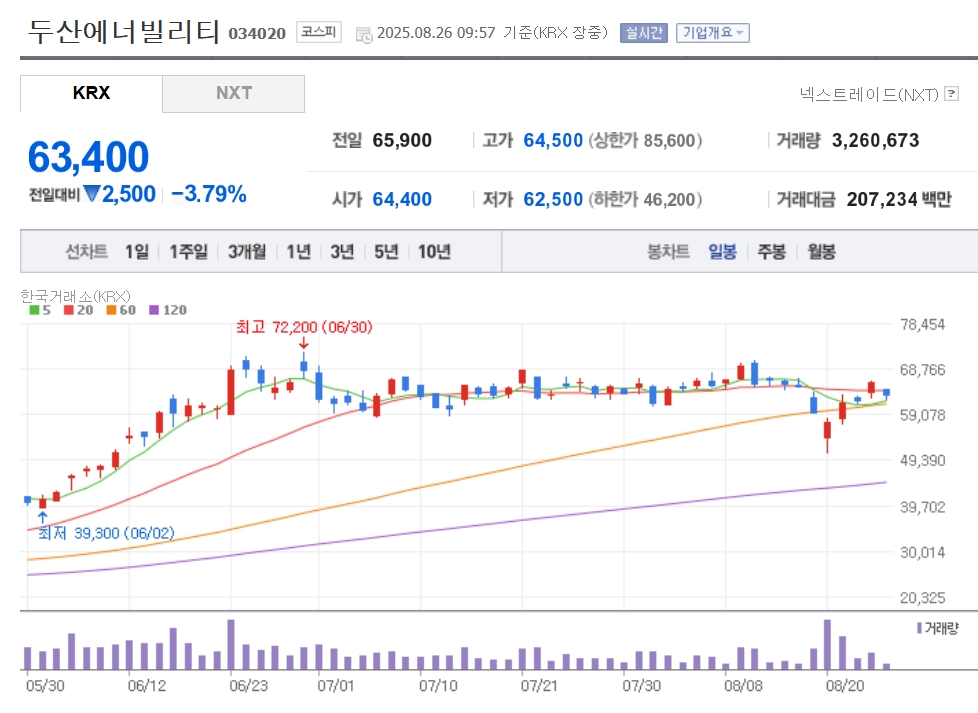Click the orange 60-day moving average swatch
Image resolution: width=978 pixels, height=713 pixels.
(111, 310)
